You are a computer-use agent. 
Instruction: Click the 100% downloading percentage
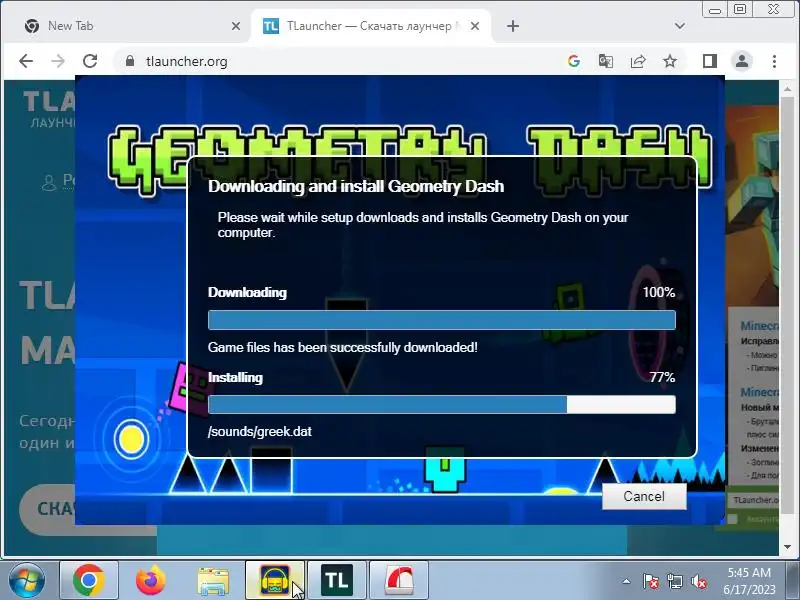[659, 292]
